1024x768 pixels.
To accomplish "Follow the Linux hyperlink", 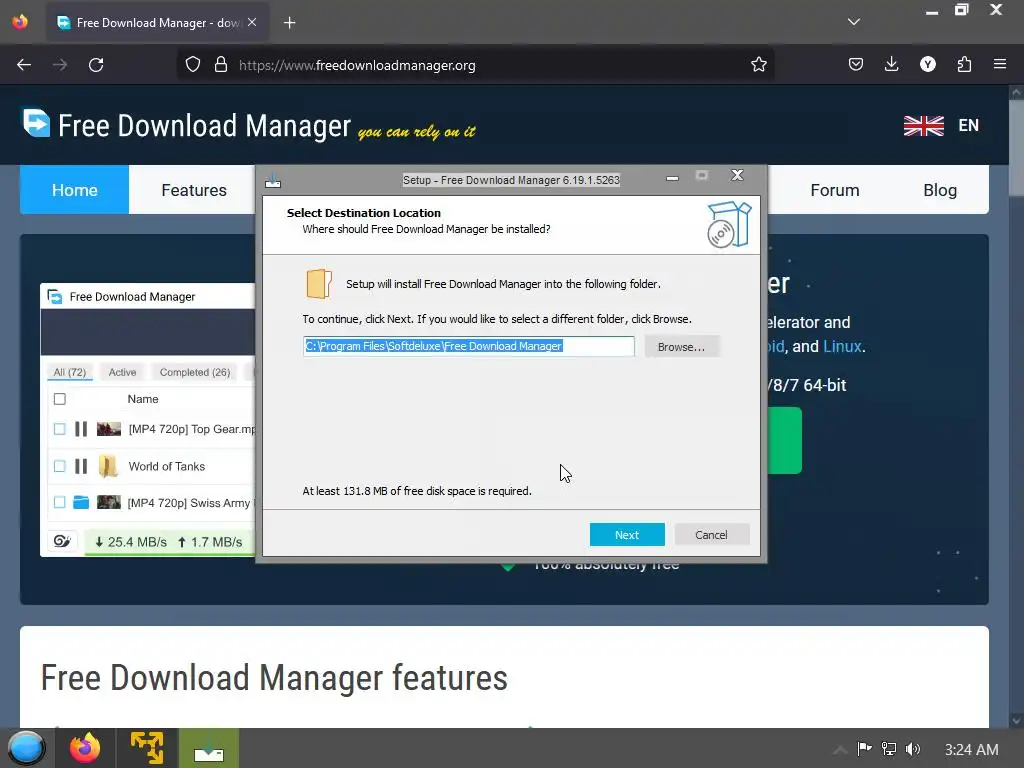I will (x=842, y=346).
